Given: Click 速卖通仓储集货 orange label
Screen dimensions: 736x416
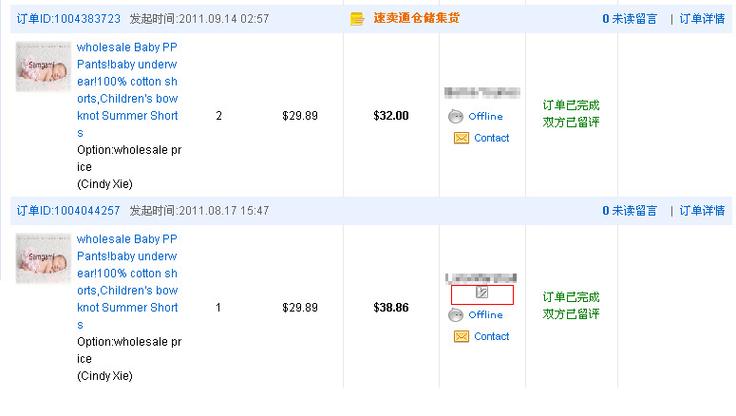Looking at the screenshot, I should [416, 18].
